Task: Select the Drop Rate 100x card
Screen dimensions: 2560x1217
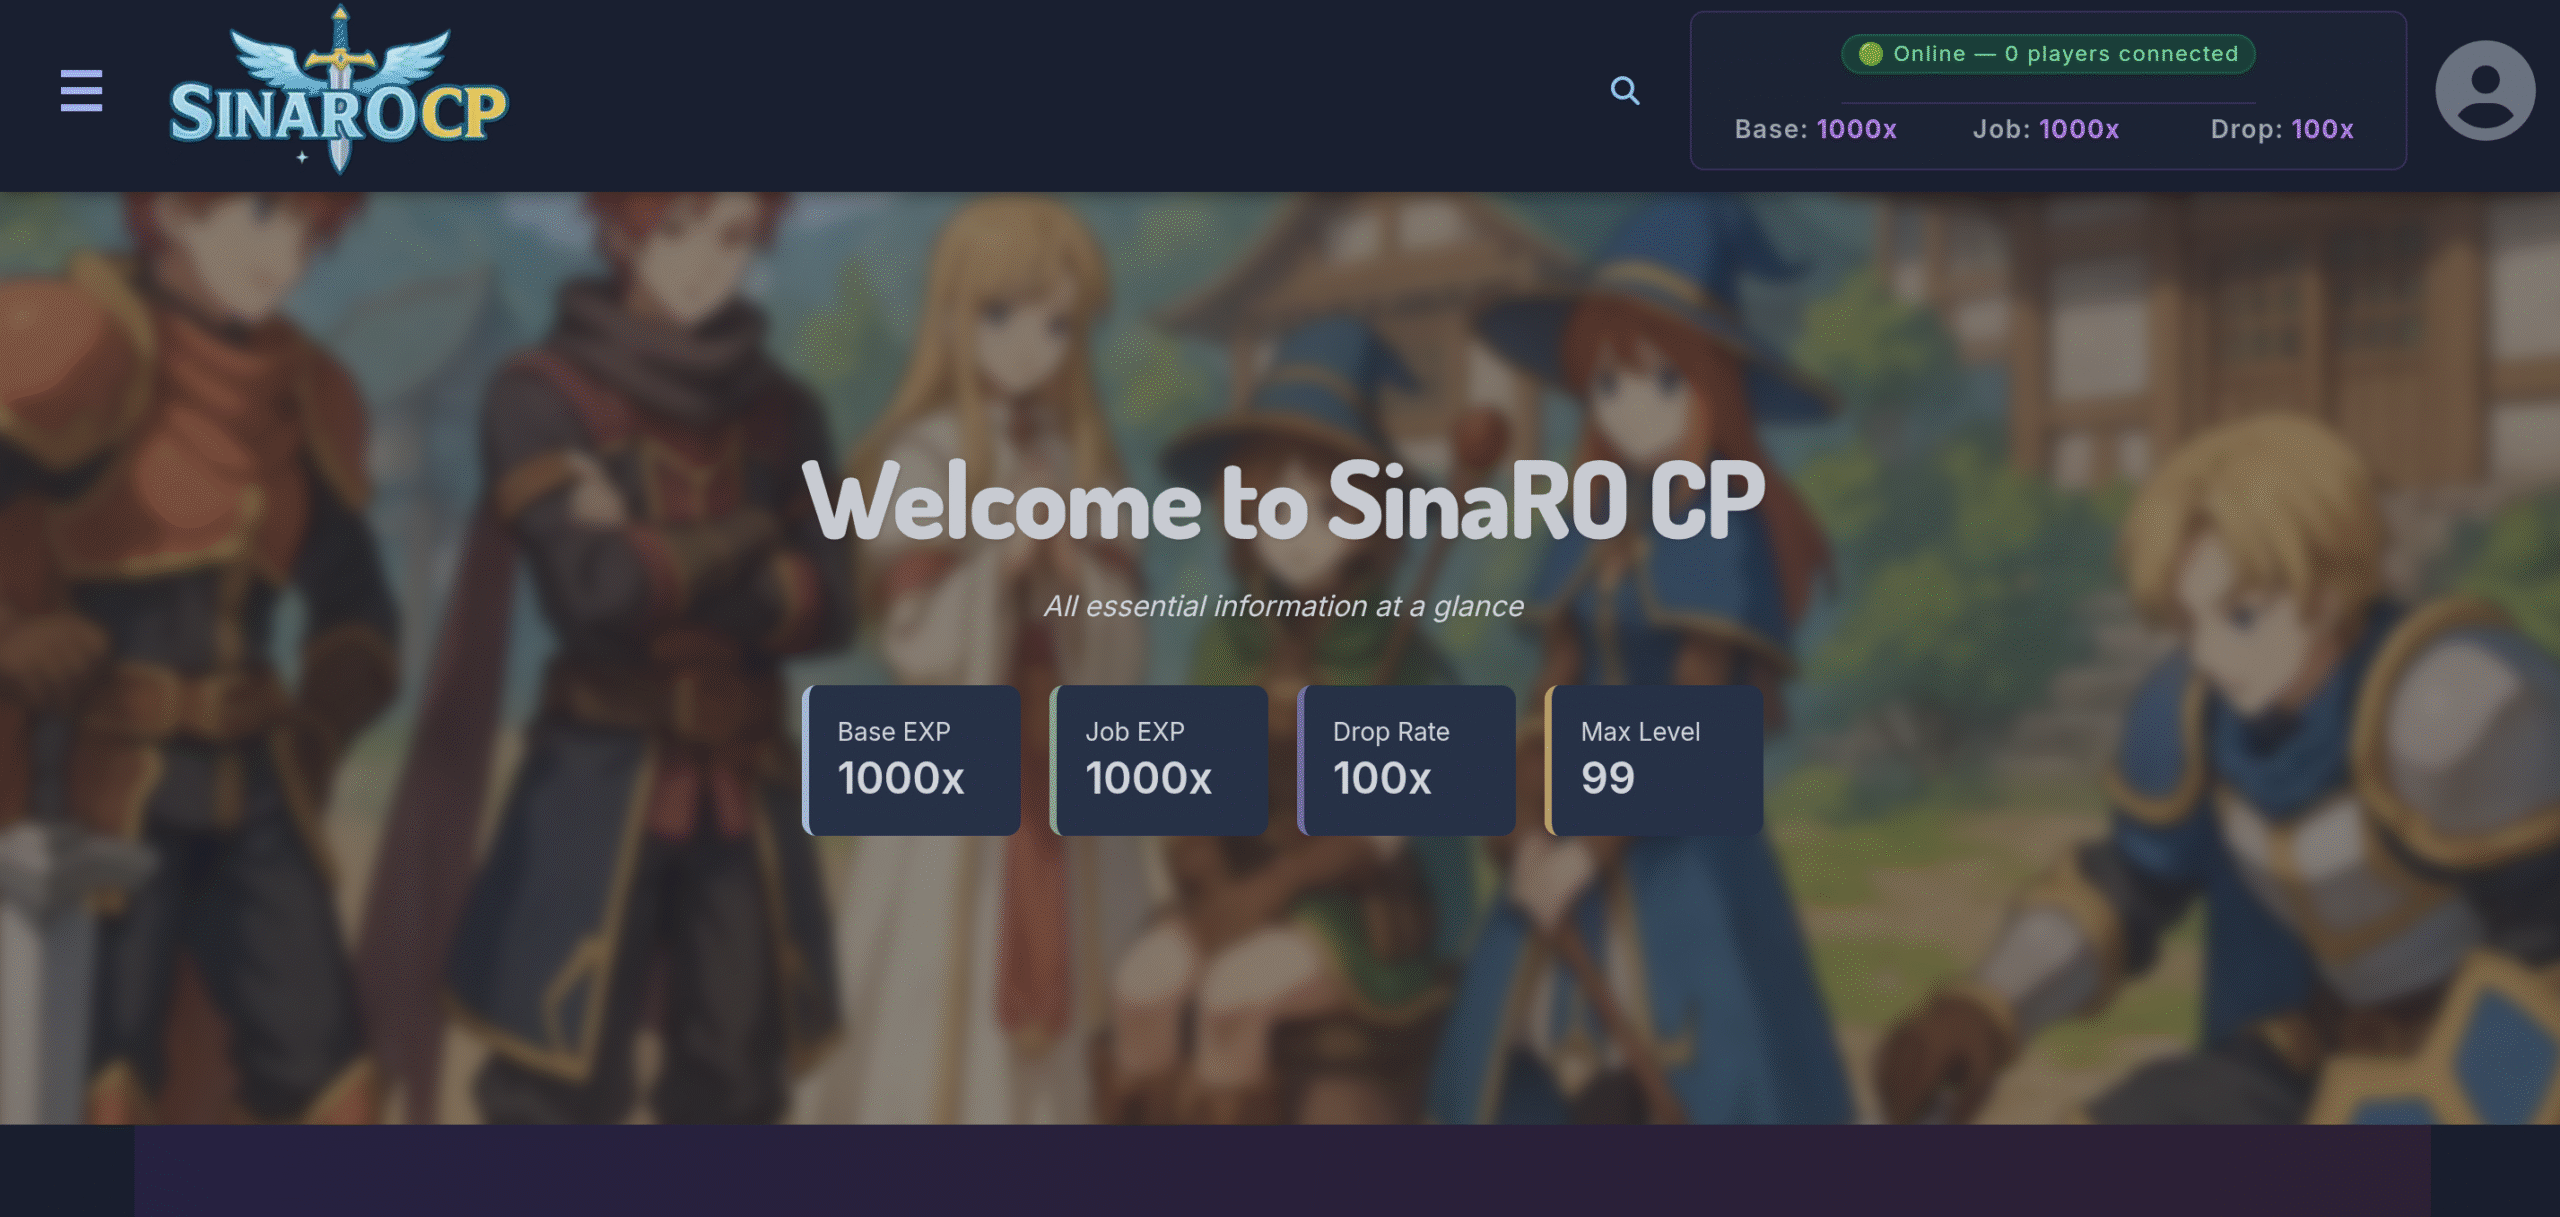Action: tap(1406, 760)
